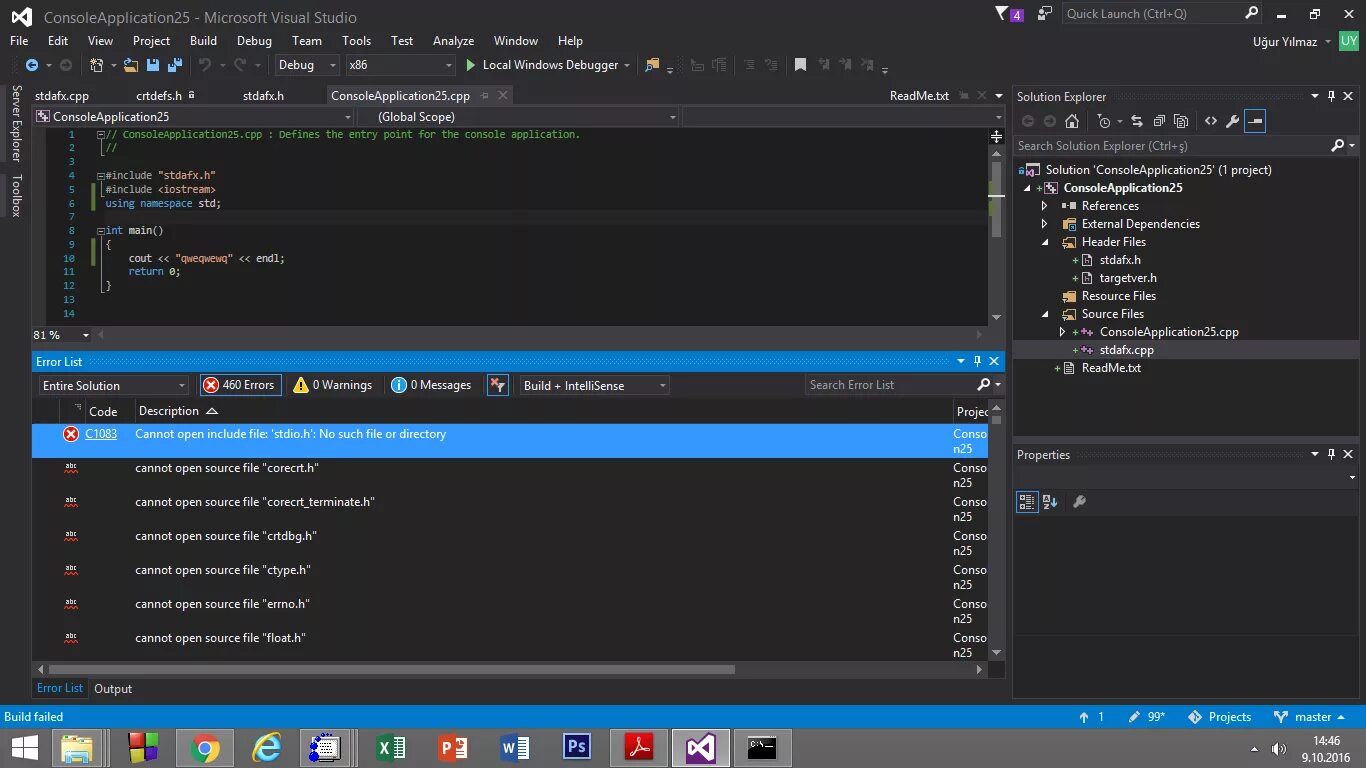Image resolution: width=1366 pixels, height=768 pixels.
Task: Expand ConsoleApplication25.cpp tree node
Action: 1062,332
